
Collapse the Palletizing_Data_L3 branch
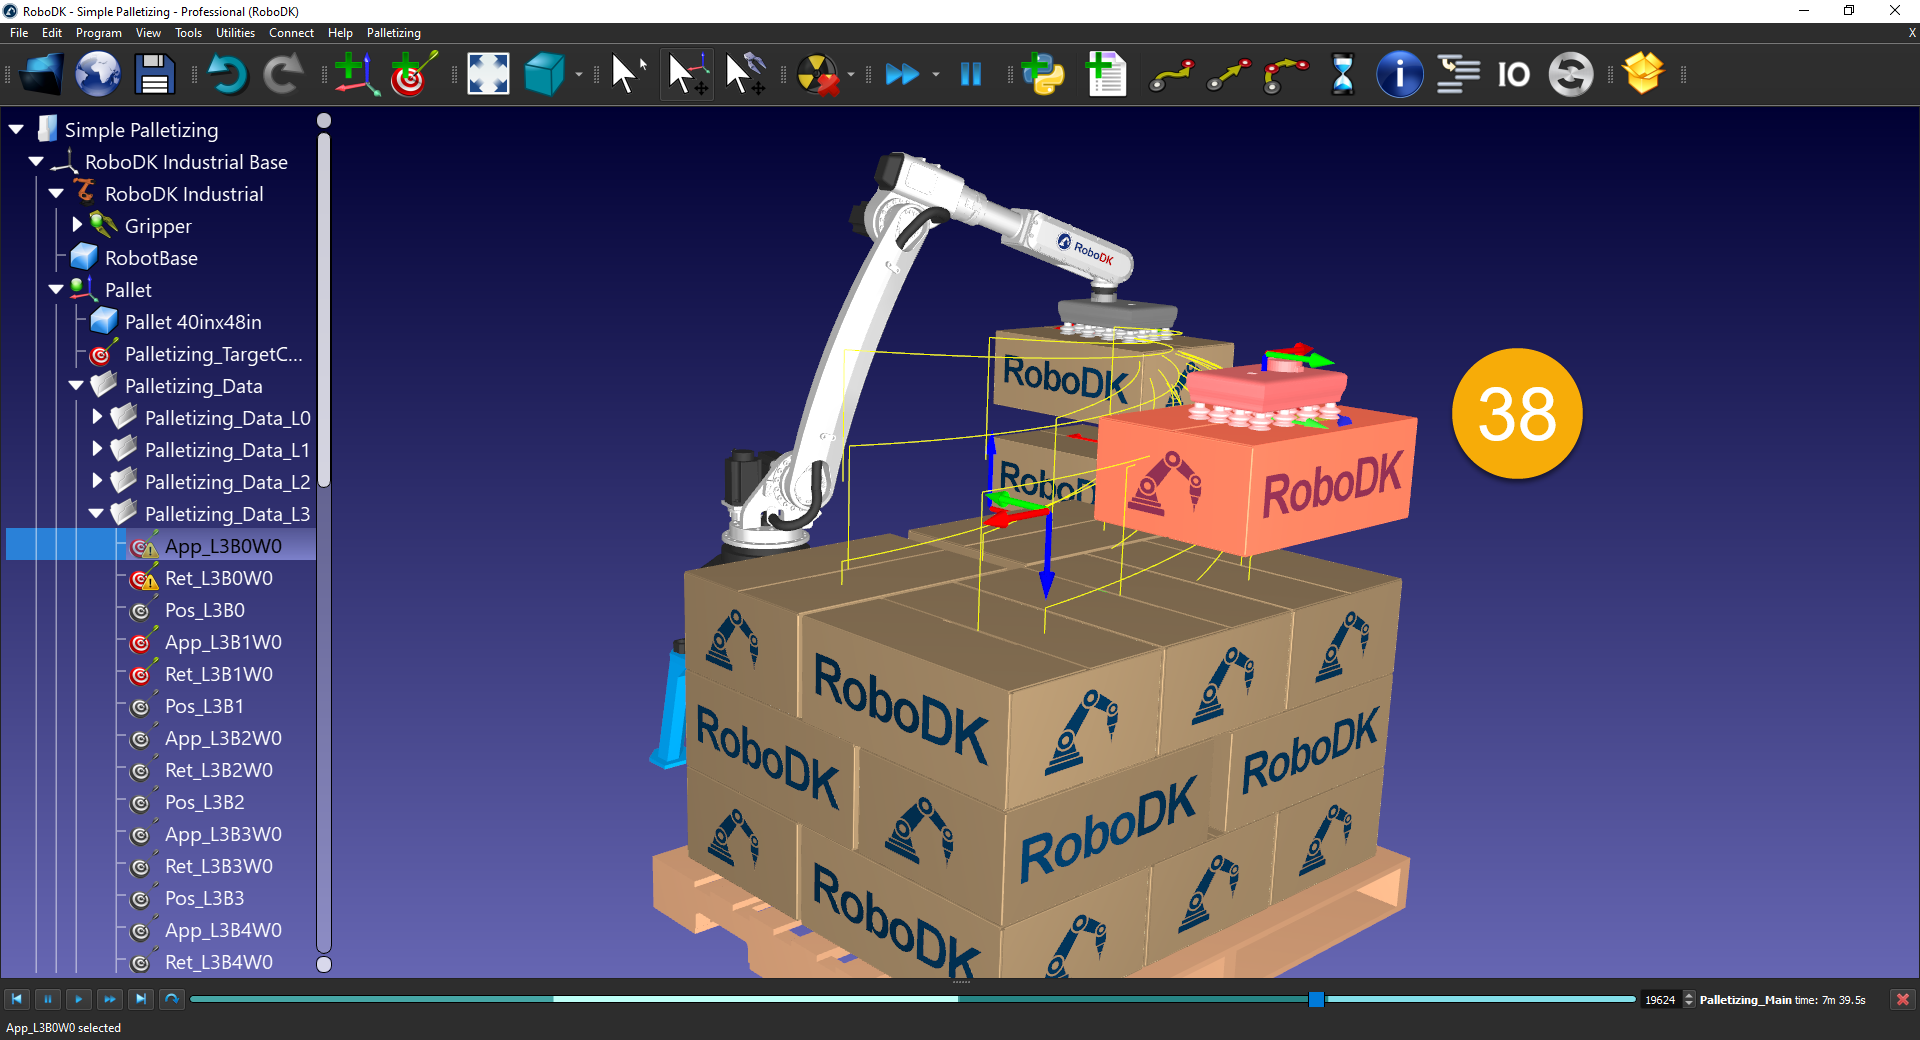[97, 513]
